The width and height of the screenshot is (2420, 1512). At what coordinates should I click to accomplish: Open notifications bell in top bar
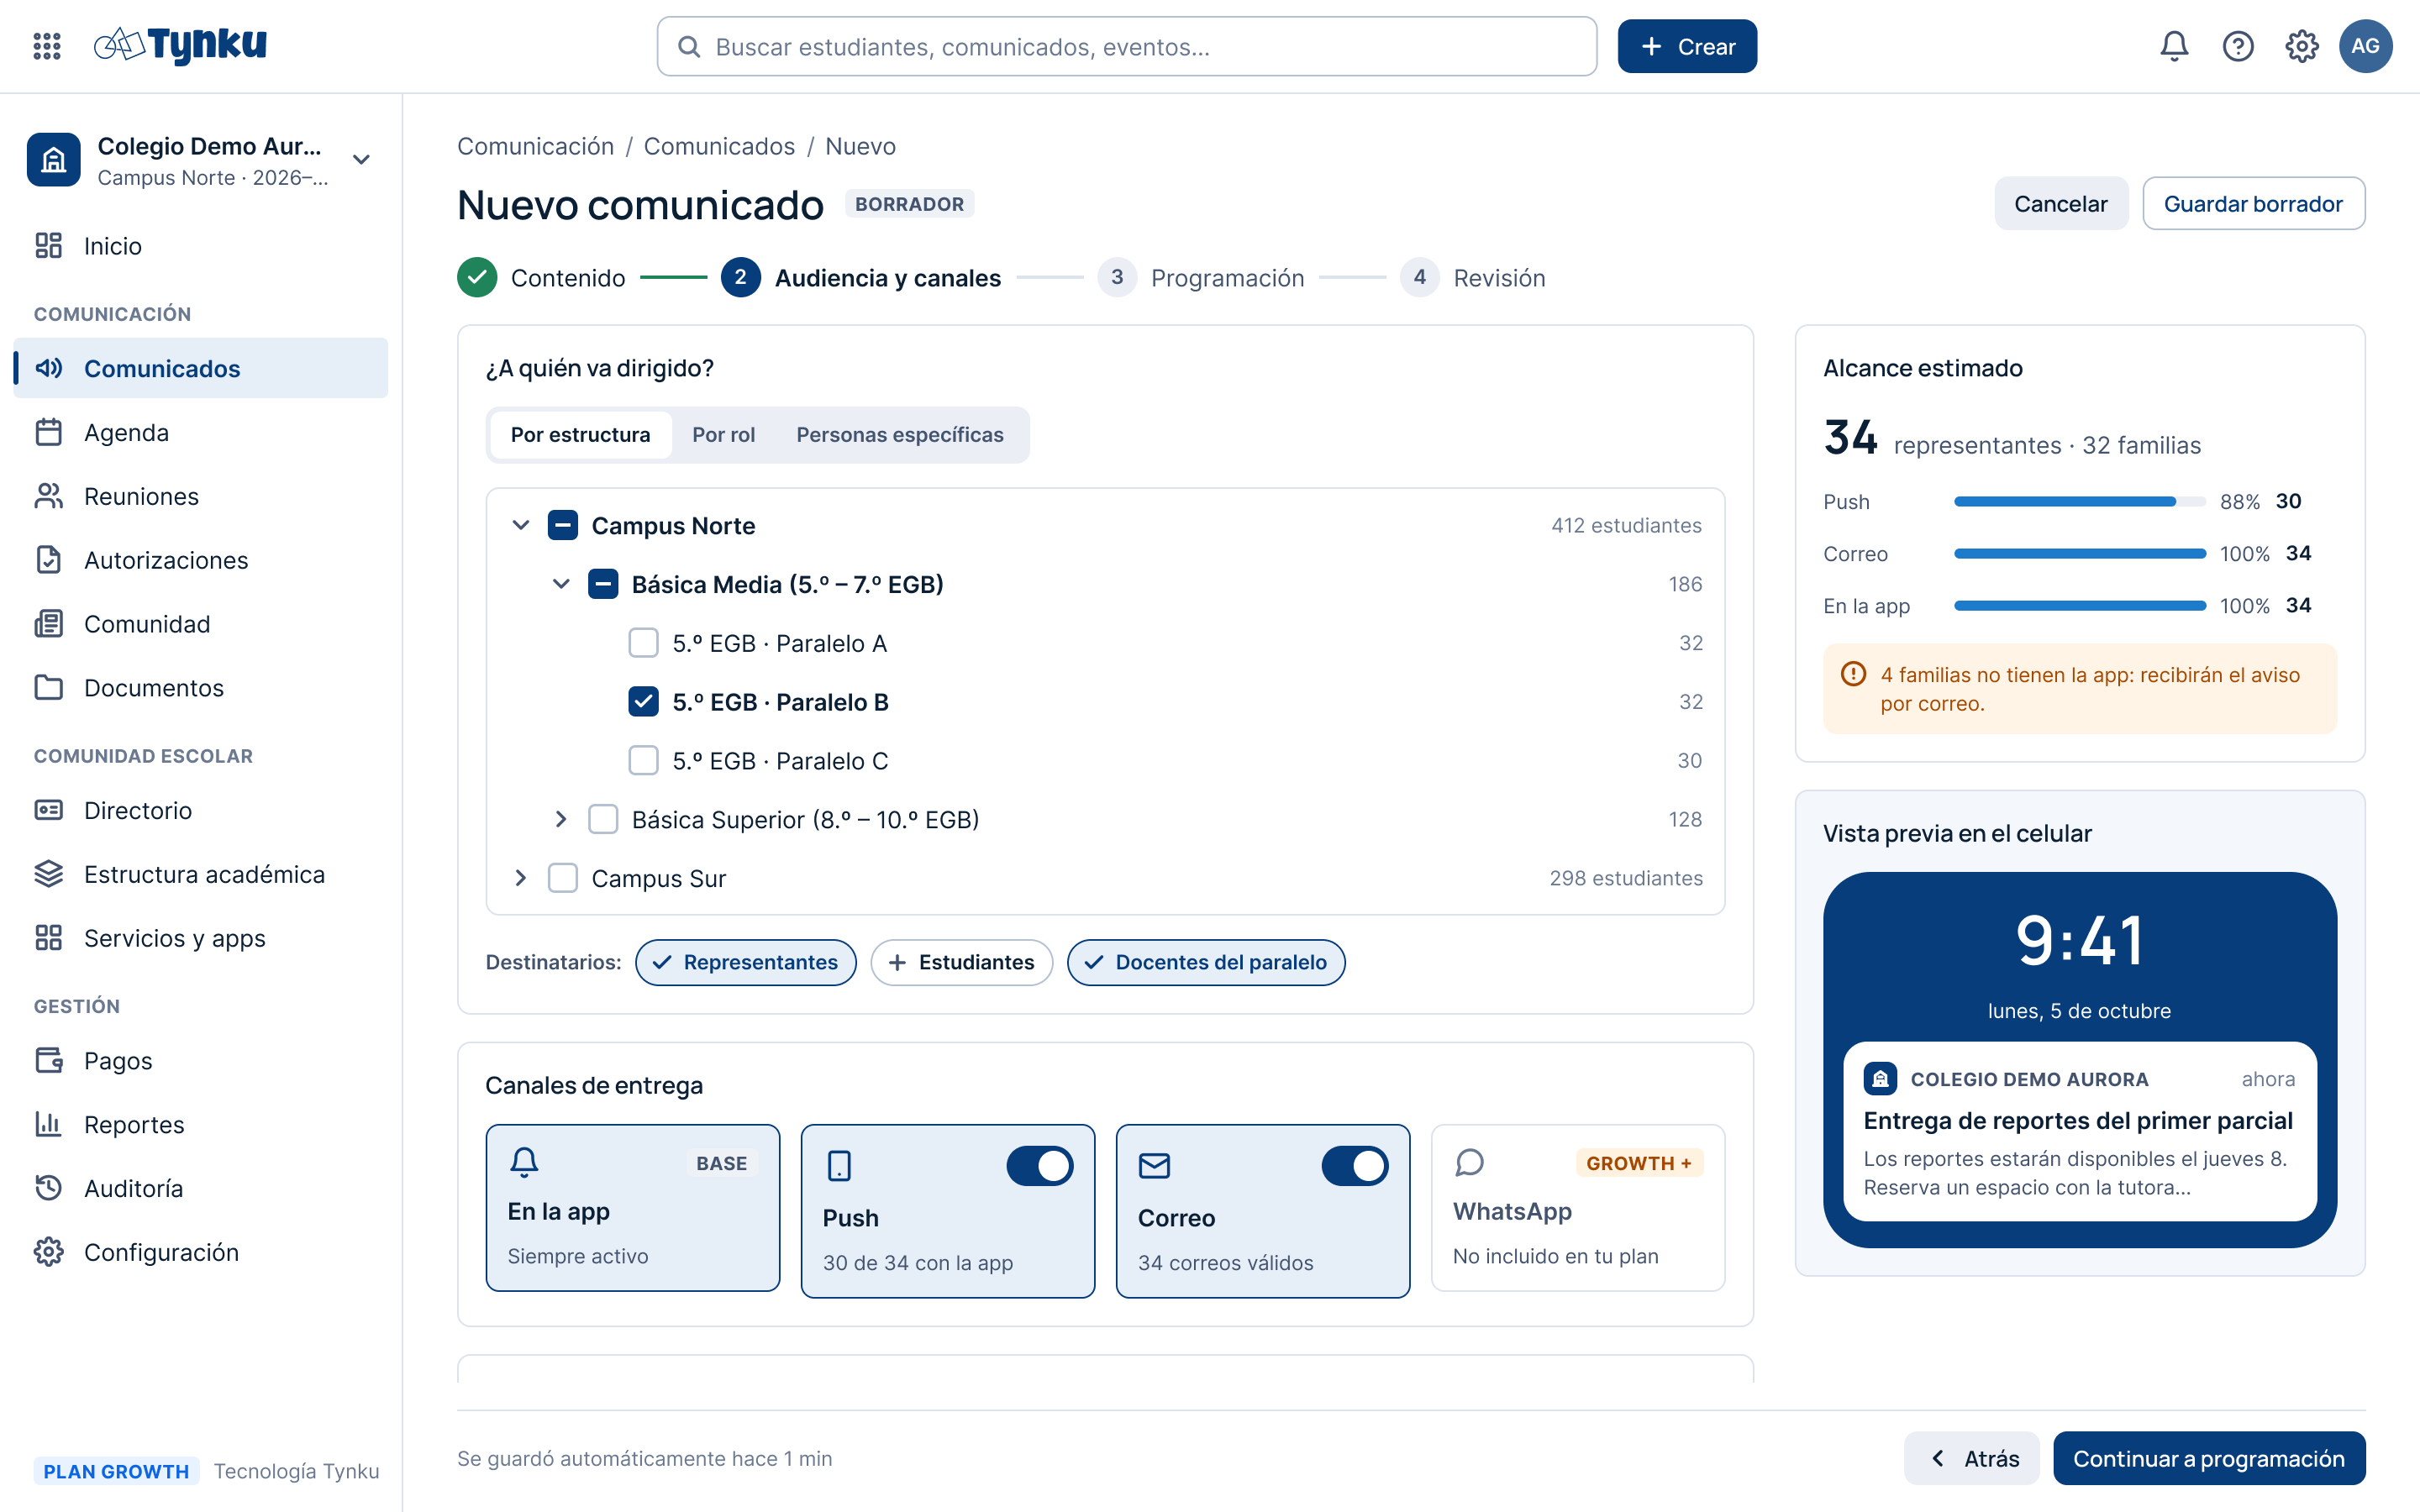coord(2174,46)
